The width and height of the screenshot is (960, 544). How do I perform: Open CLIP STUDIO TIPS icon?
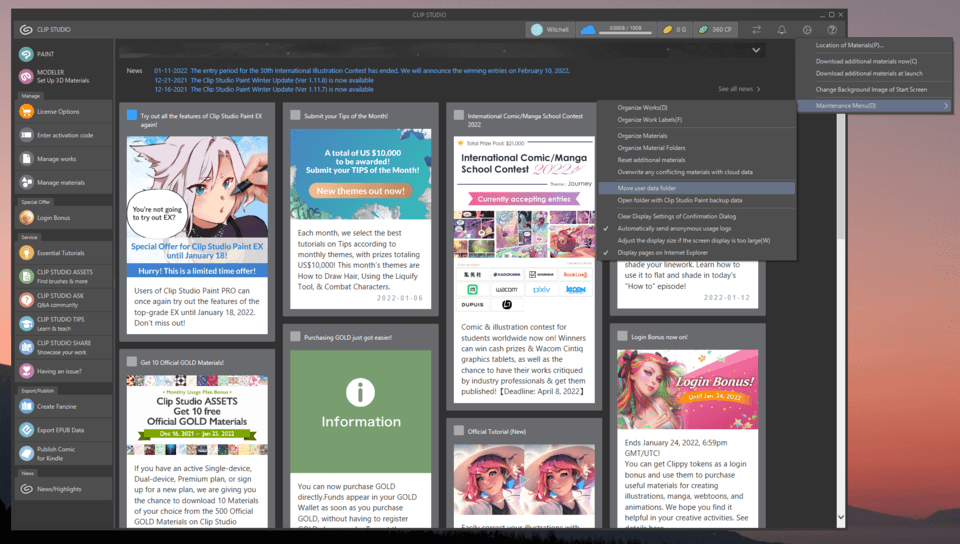coord(26,324)
